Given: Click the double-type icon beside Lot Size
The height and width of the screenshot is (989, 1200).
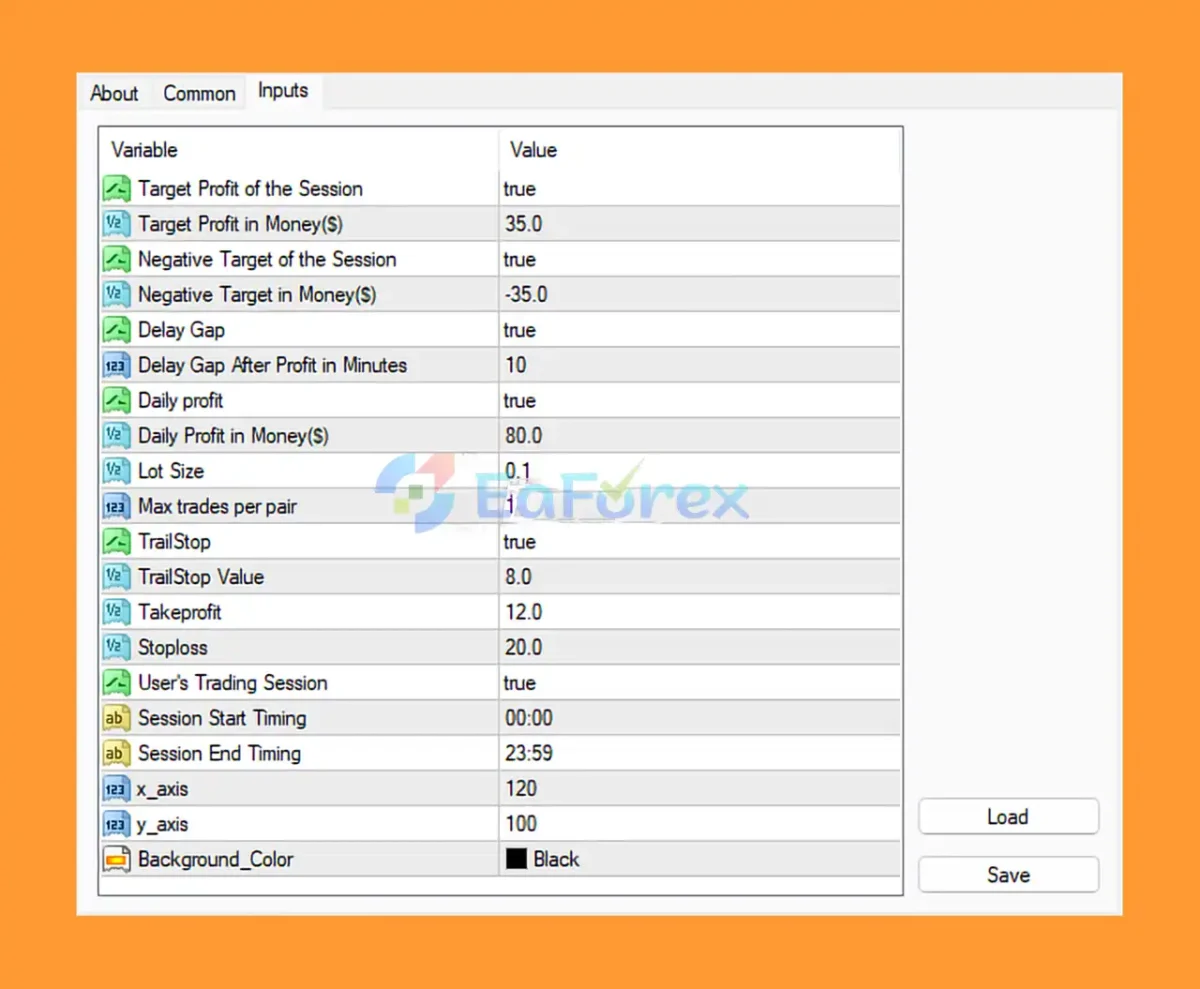Looking at the screenshot, I should (x=117, y=471).
